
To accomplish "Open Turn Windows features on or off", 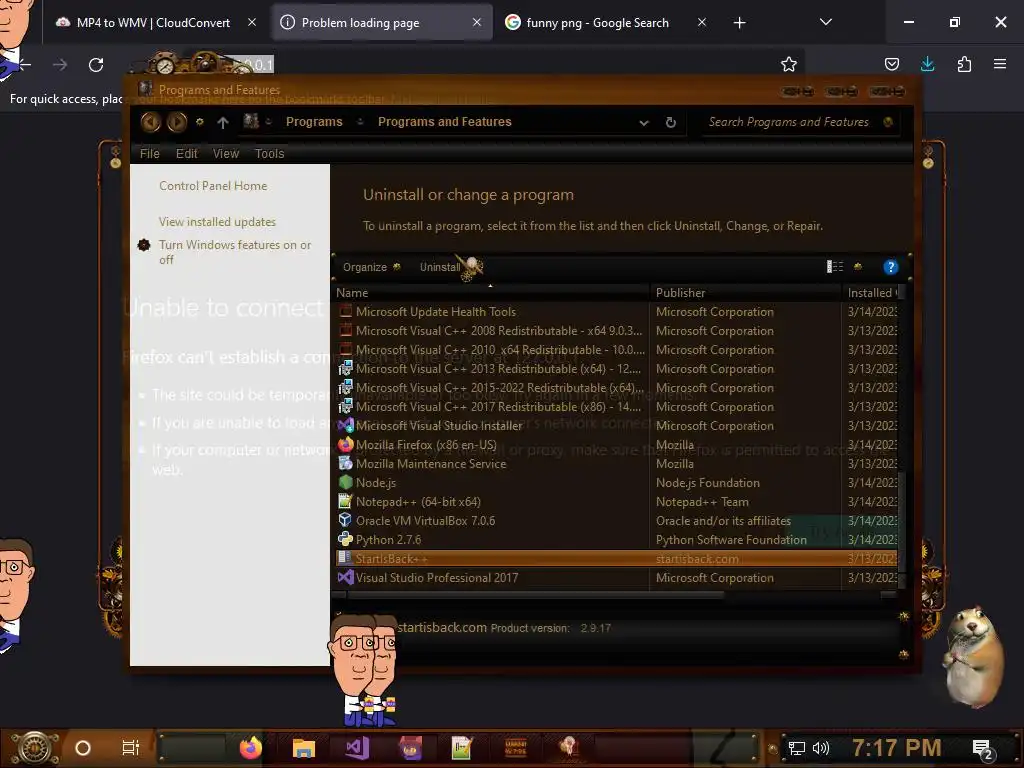I will 235,252.
